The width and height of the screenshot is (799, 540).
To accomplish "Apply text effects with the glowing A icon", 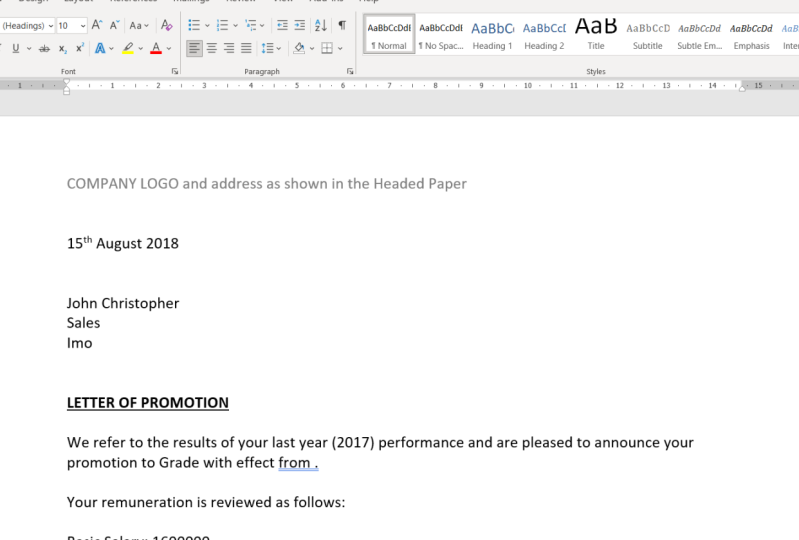I will coord(100,48).
